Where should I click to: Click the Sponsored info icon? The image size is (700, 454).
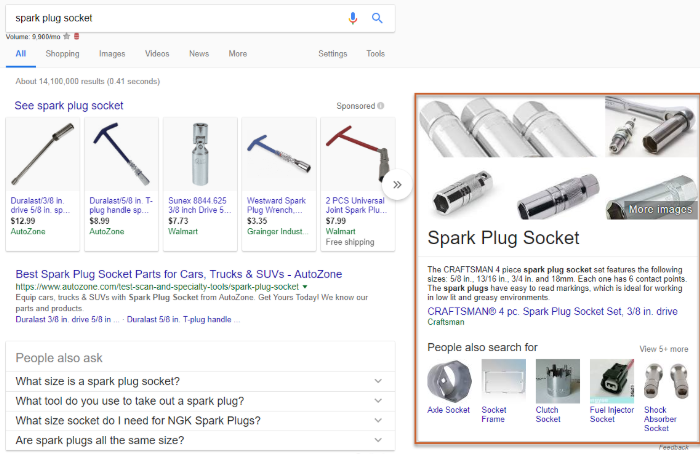380,106
